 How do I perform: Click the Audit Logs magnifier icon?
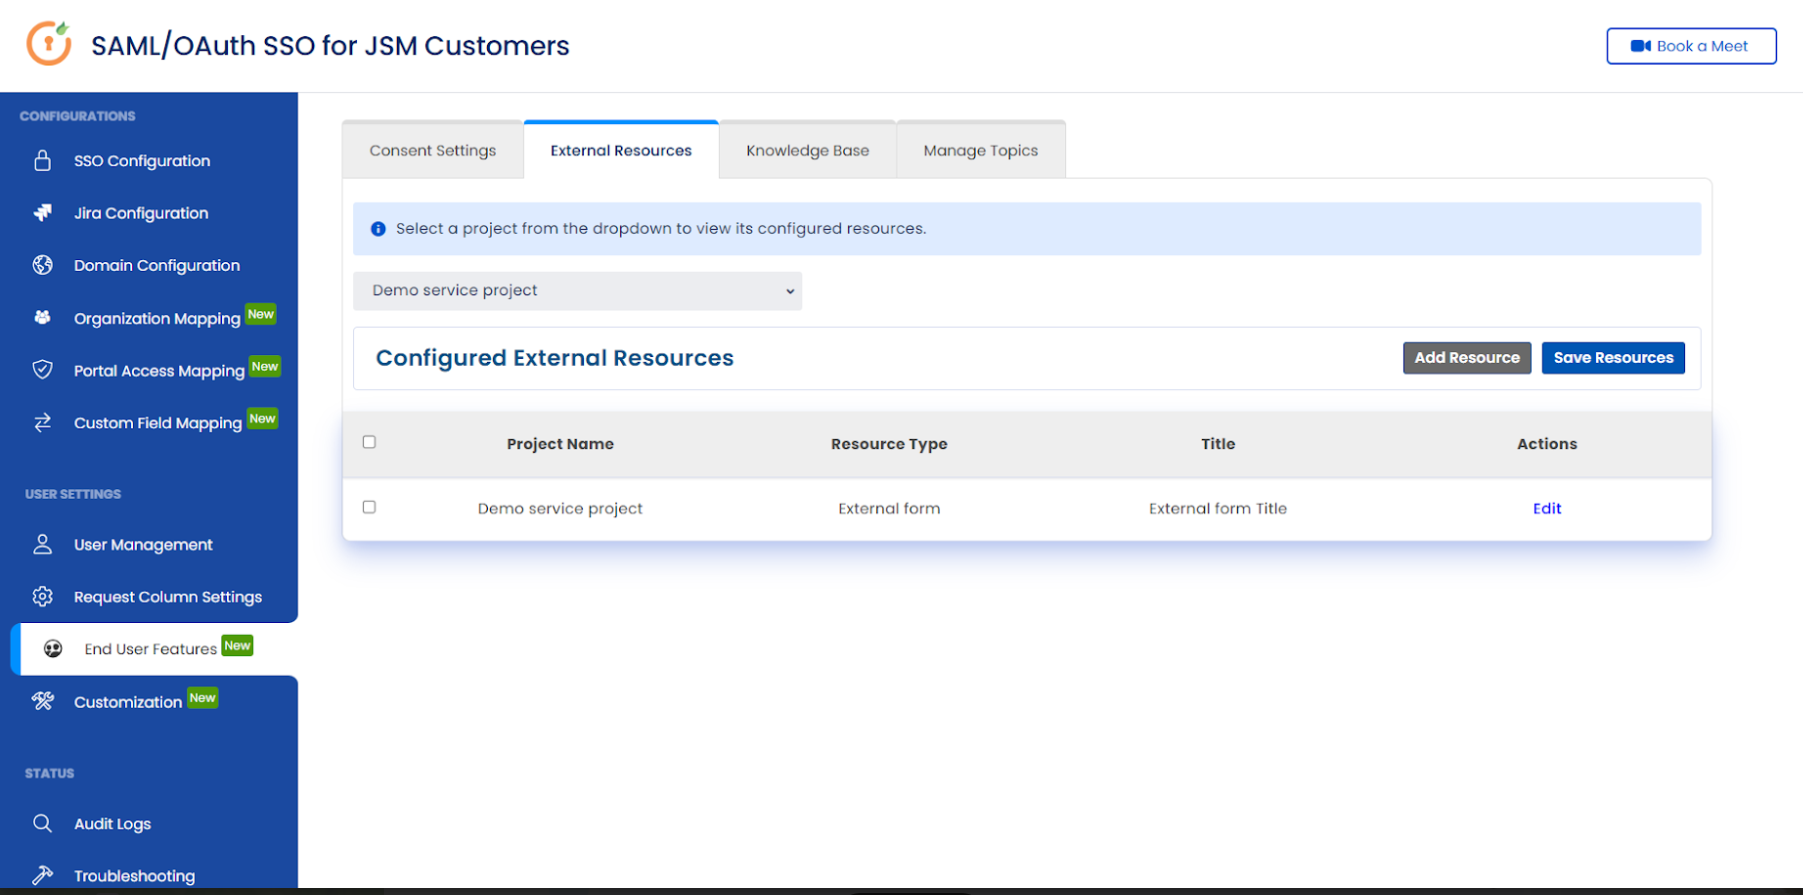click(x=42, y=823)
